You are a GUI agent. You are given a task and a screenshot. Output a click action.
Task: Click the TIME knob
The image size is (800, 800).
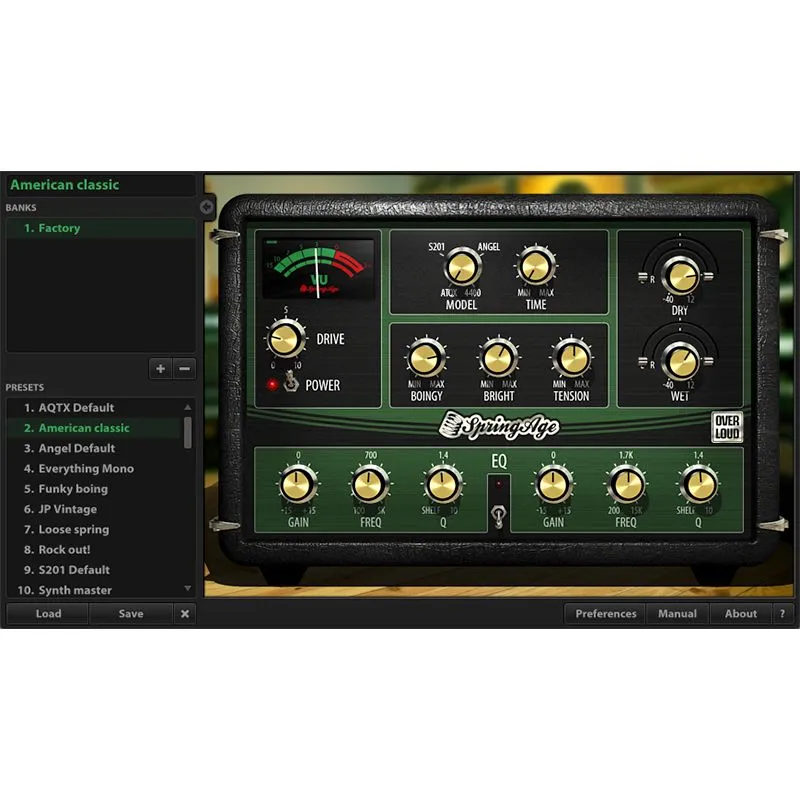[536, 266]
